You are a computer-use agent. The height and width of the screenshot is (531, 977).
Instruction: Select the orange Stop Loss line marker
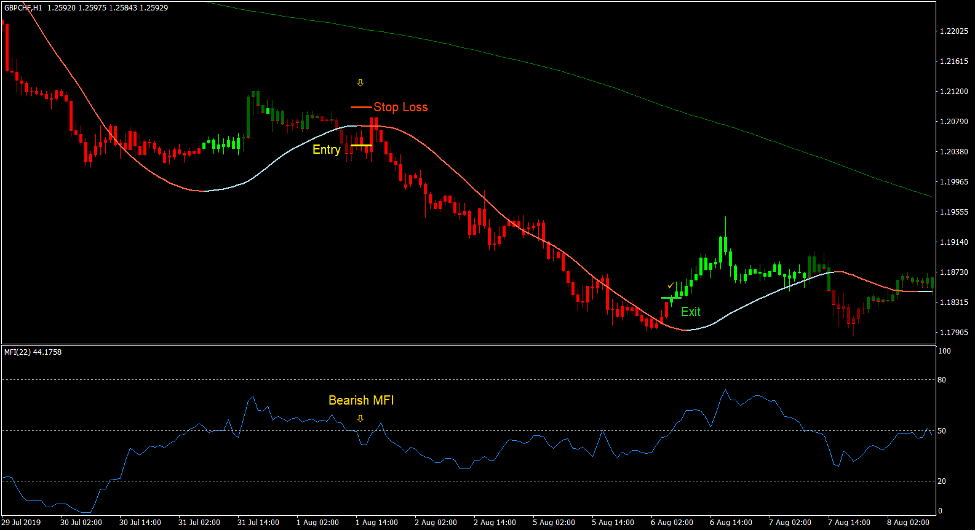point(361,107)
